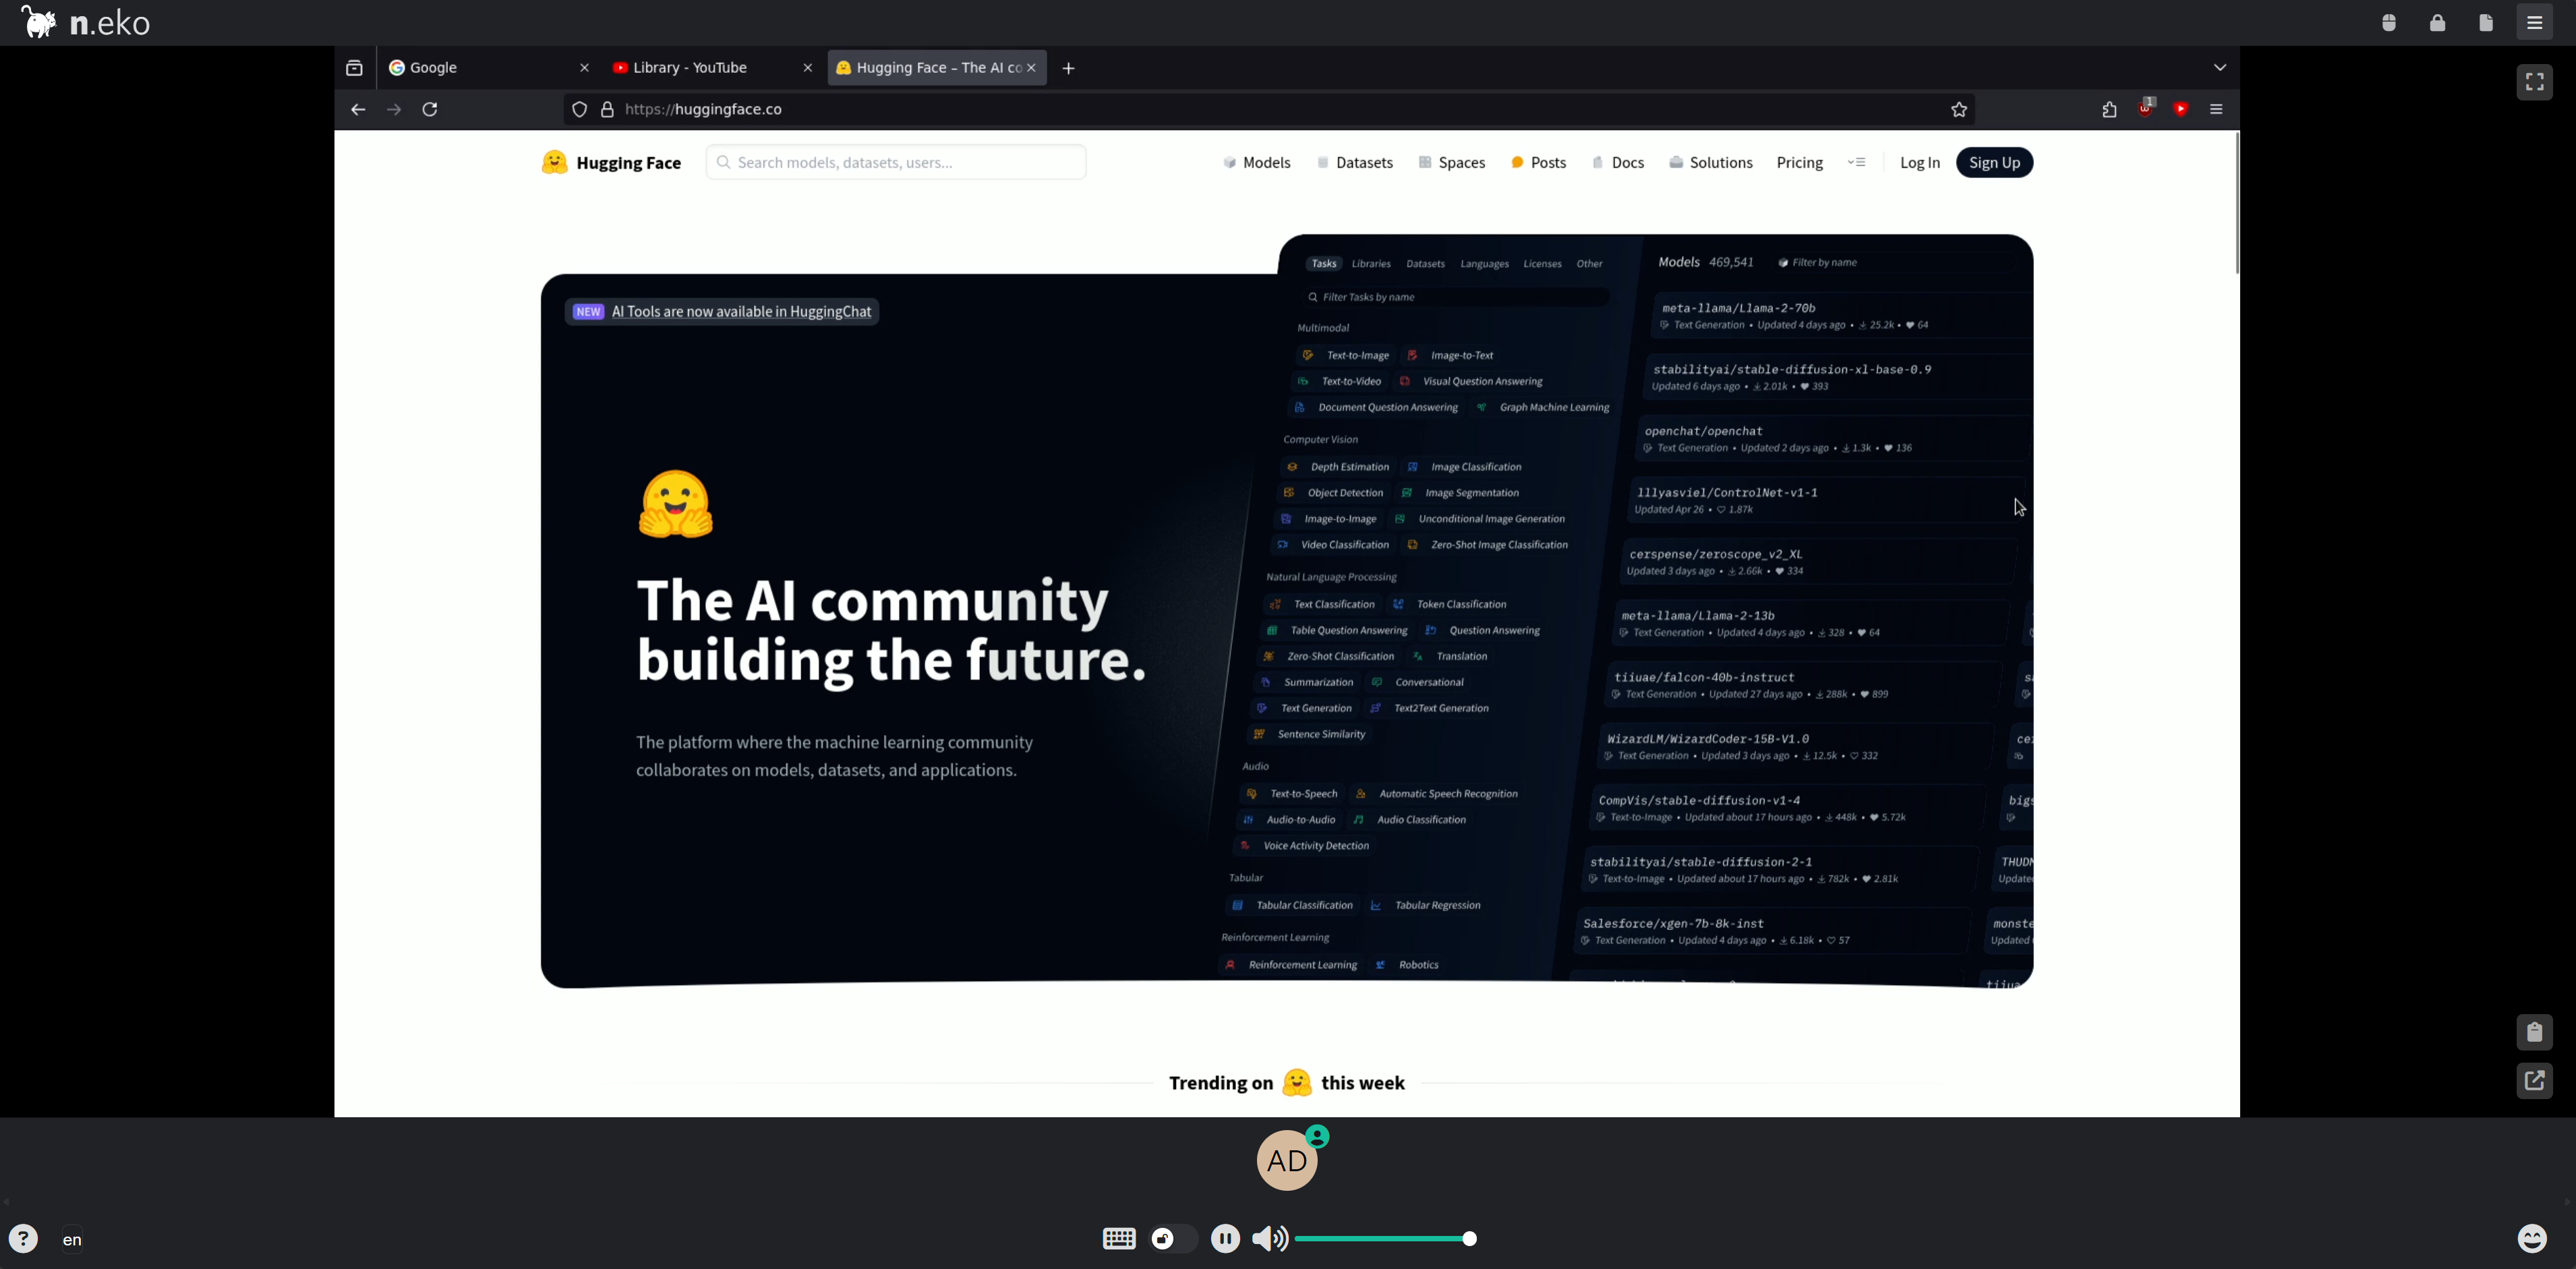Go forward in browser history
This screenshot has width=2576, height=1269.
tap(394, 110)
